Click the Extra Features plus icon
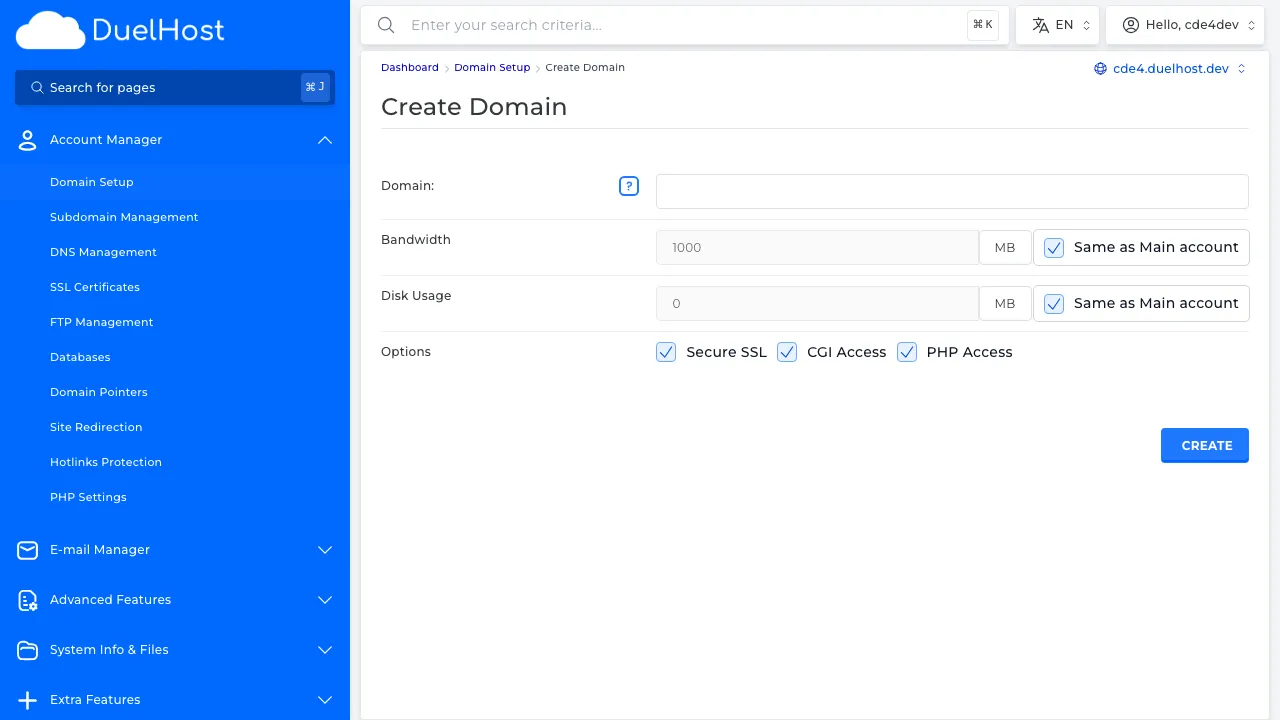 coord(27,700)
